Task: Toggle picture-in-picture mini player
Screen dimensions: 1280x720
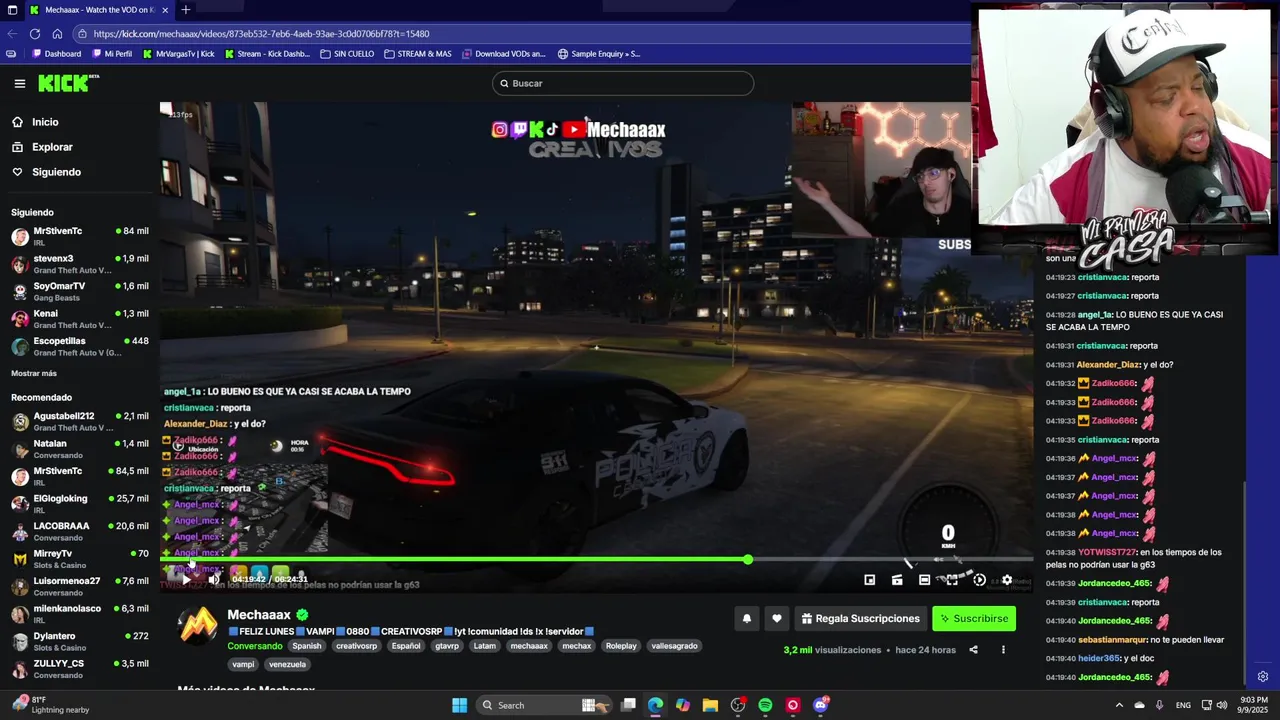Action: pyautogui.click(x=870, y=579)
